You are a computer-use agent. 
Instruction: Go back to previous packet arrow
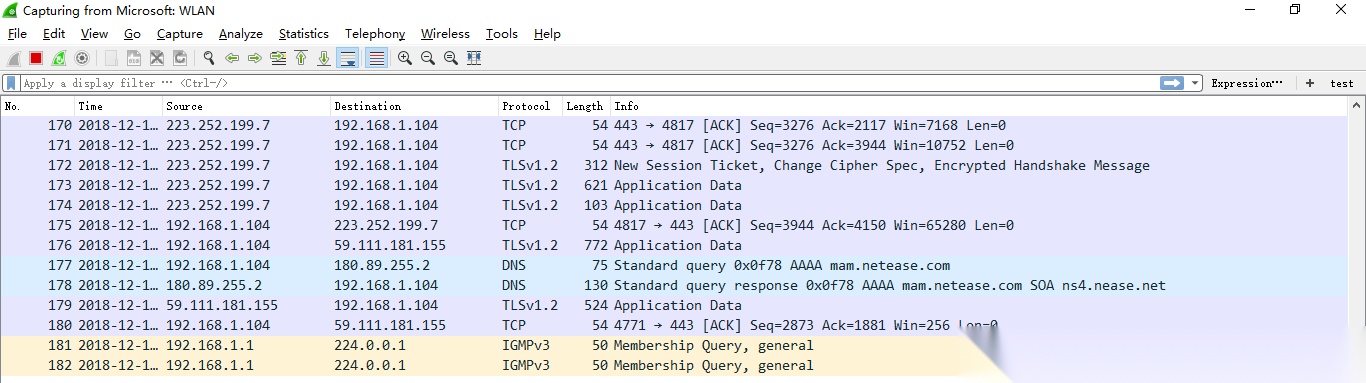(232, 58)
